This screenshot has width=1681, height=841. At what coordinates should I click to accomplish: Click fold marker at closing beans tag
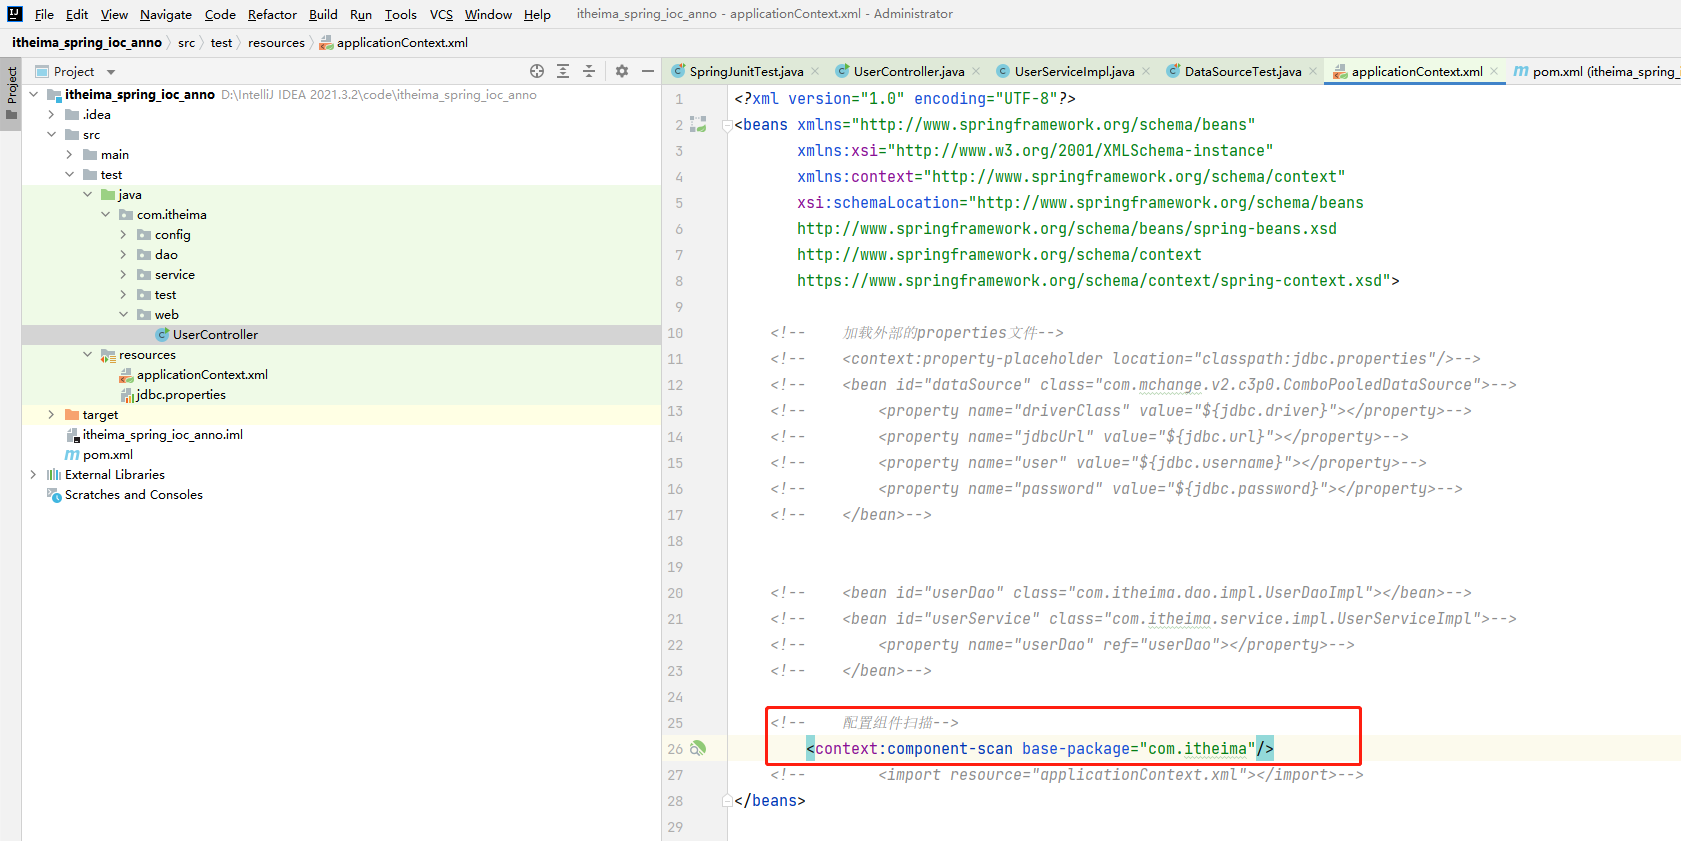727,800
